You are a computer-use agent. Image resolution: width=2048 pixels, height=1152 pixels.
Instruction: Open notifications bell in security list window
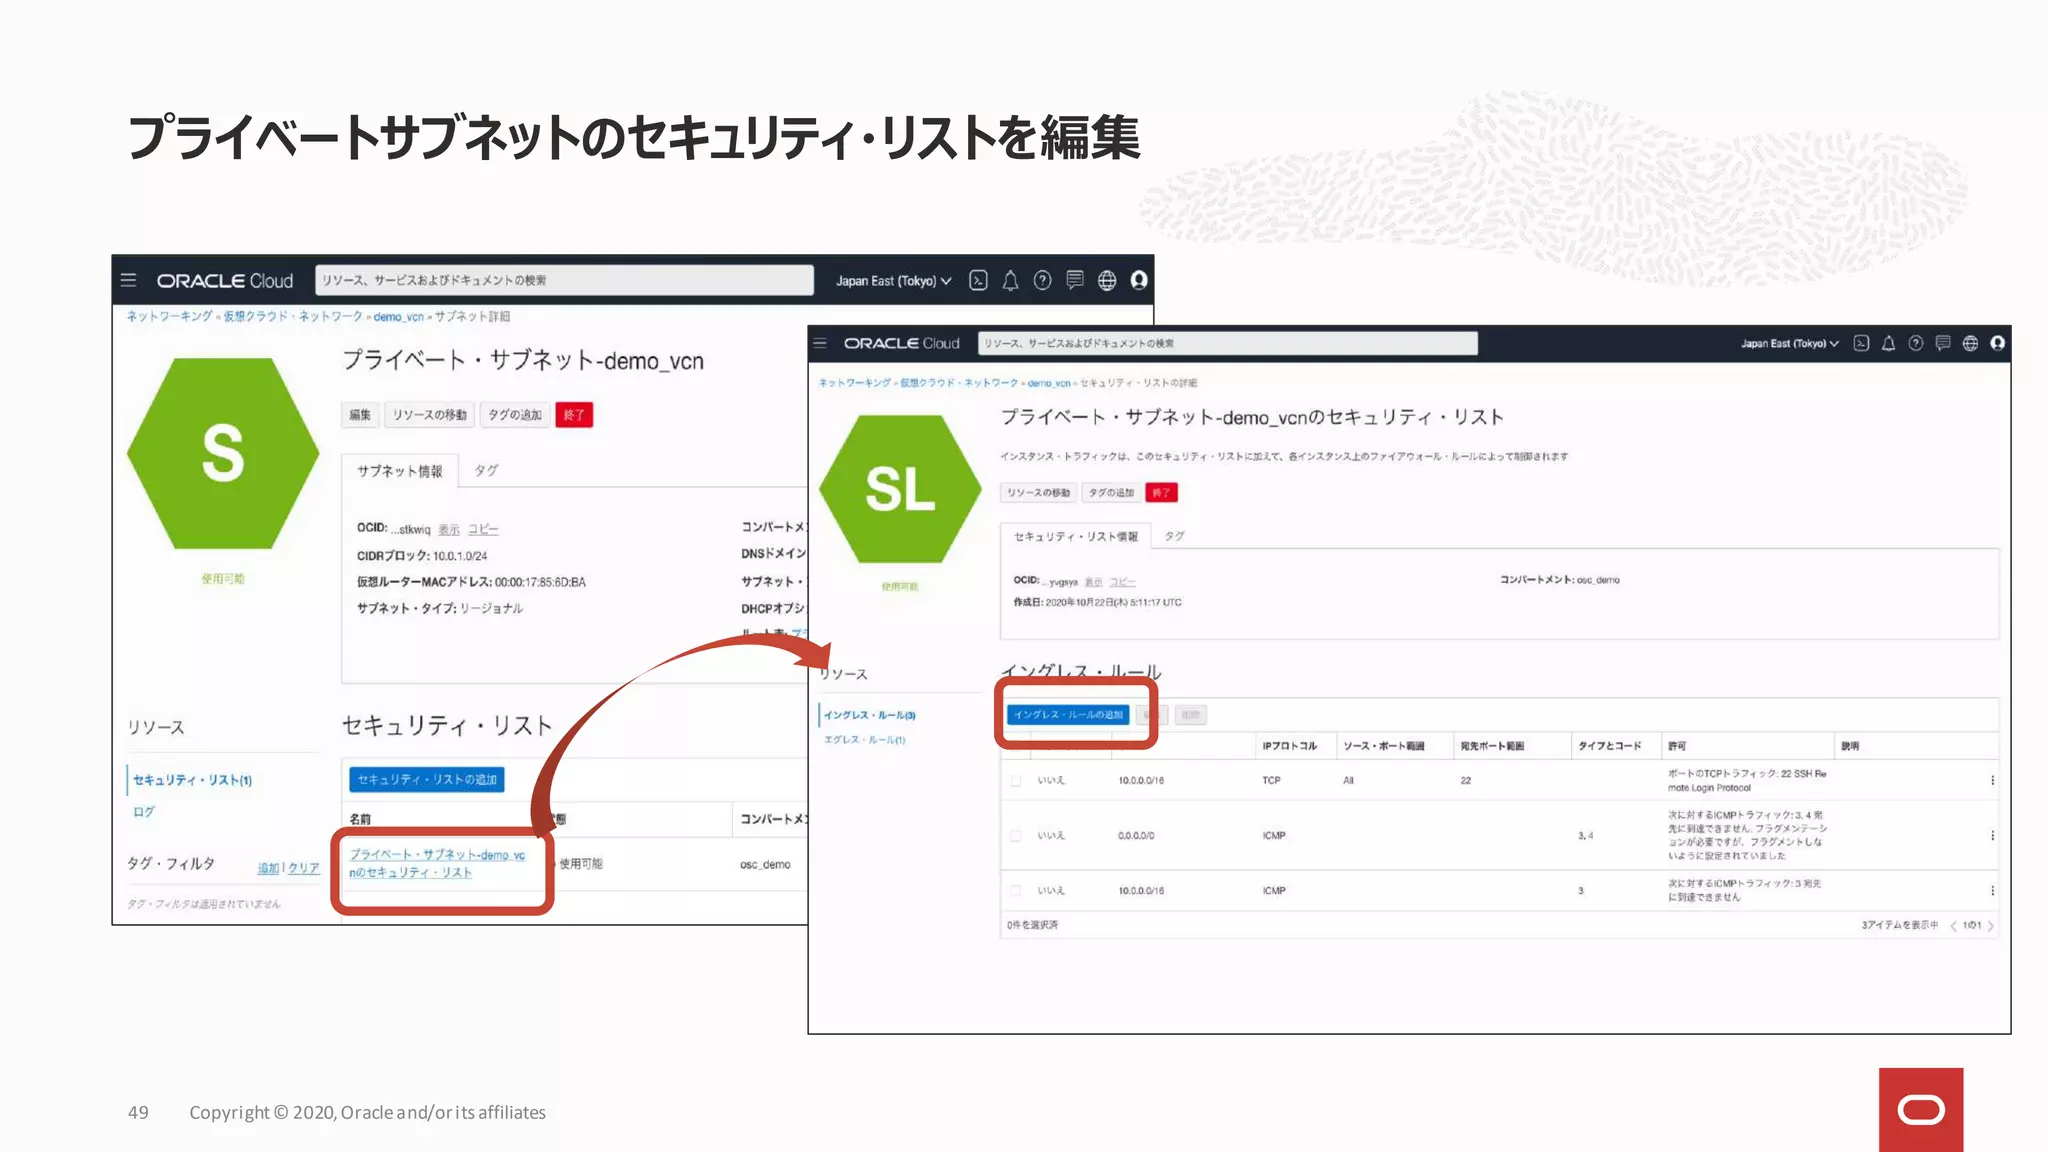click(x=1888, y=343)
